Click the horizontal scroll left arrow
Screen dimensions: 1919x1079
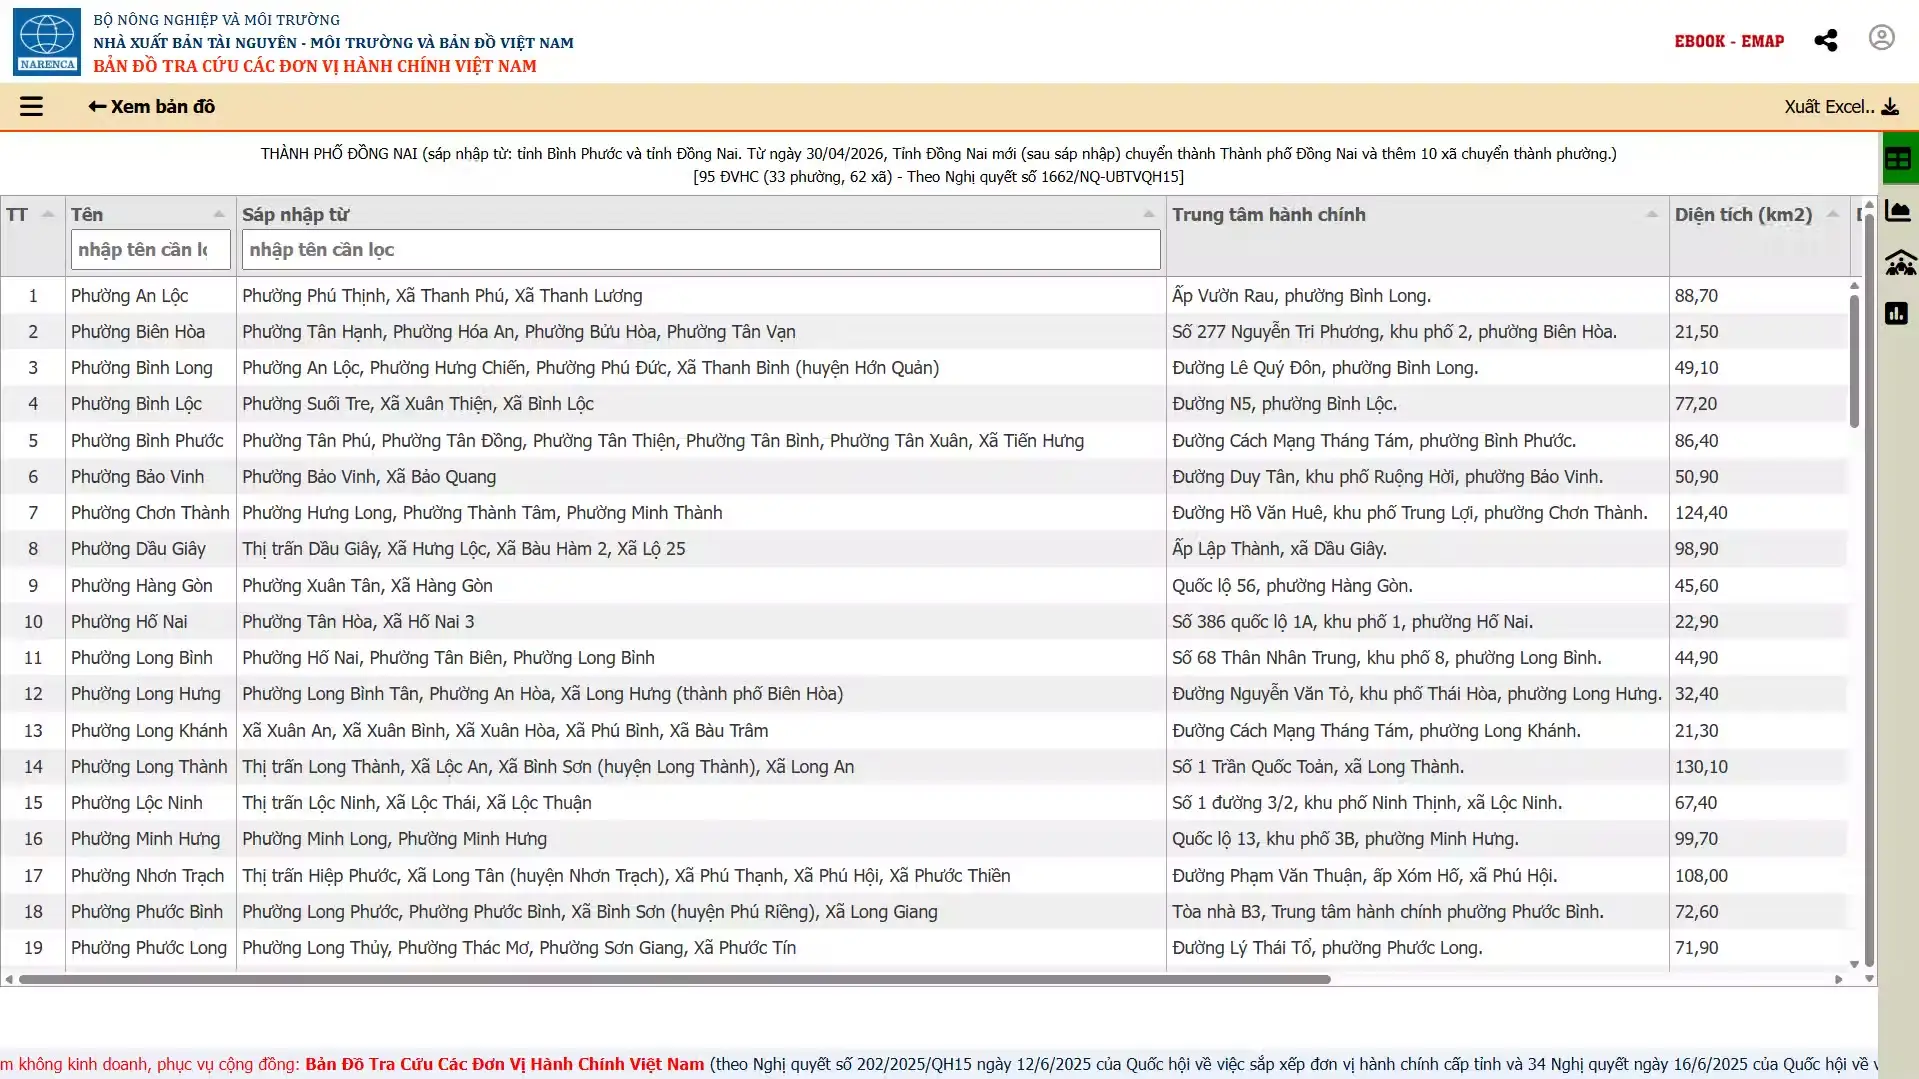9,979
